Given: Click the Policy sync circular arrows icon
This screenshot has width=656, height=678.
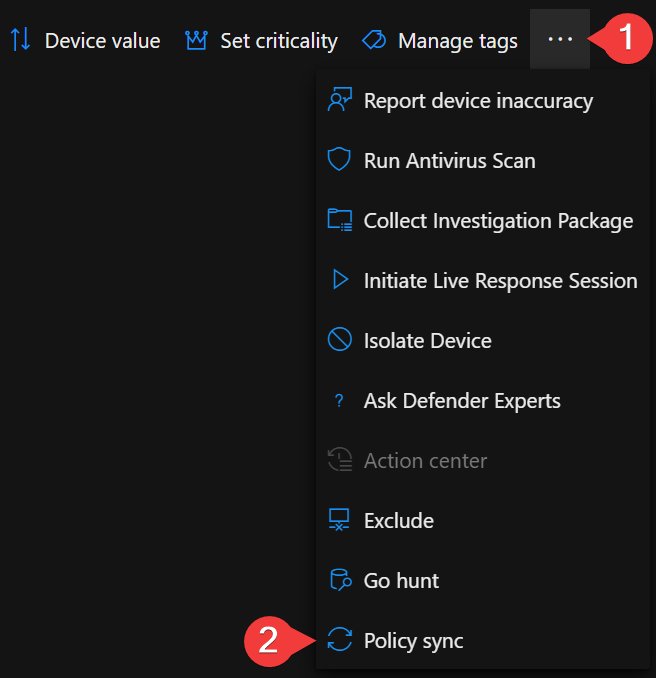Looking at the screenshot, I should coord(340,639).
